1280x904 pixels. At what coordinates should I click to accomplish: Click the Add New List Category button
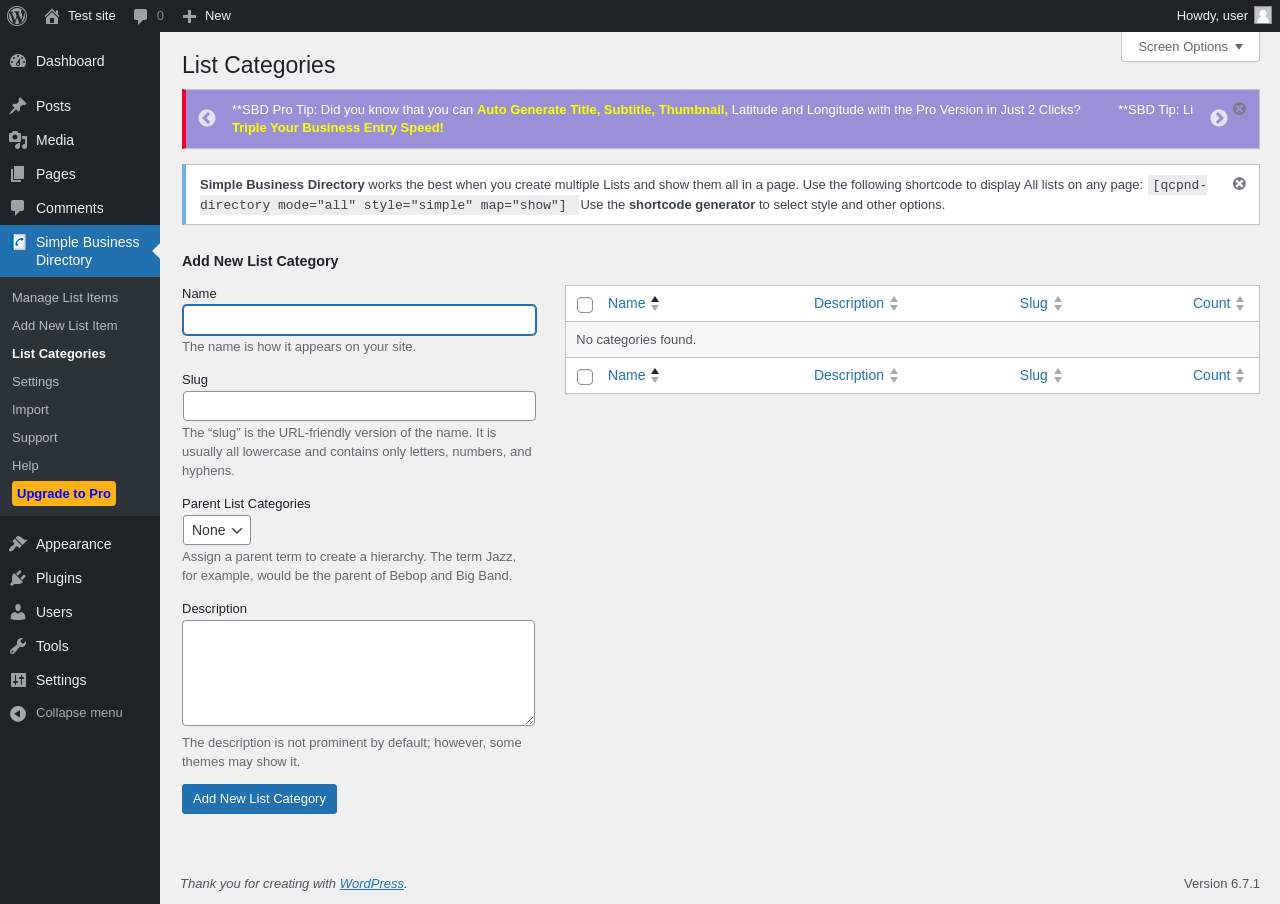coord(259,799)
